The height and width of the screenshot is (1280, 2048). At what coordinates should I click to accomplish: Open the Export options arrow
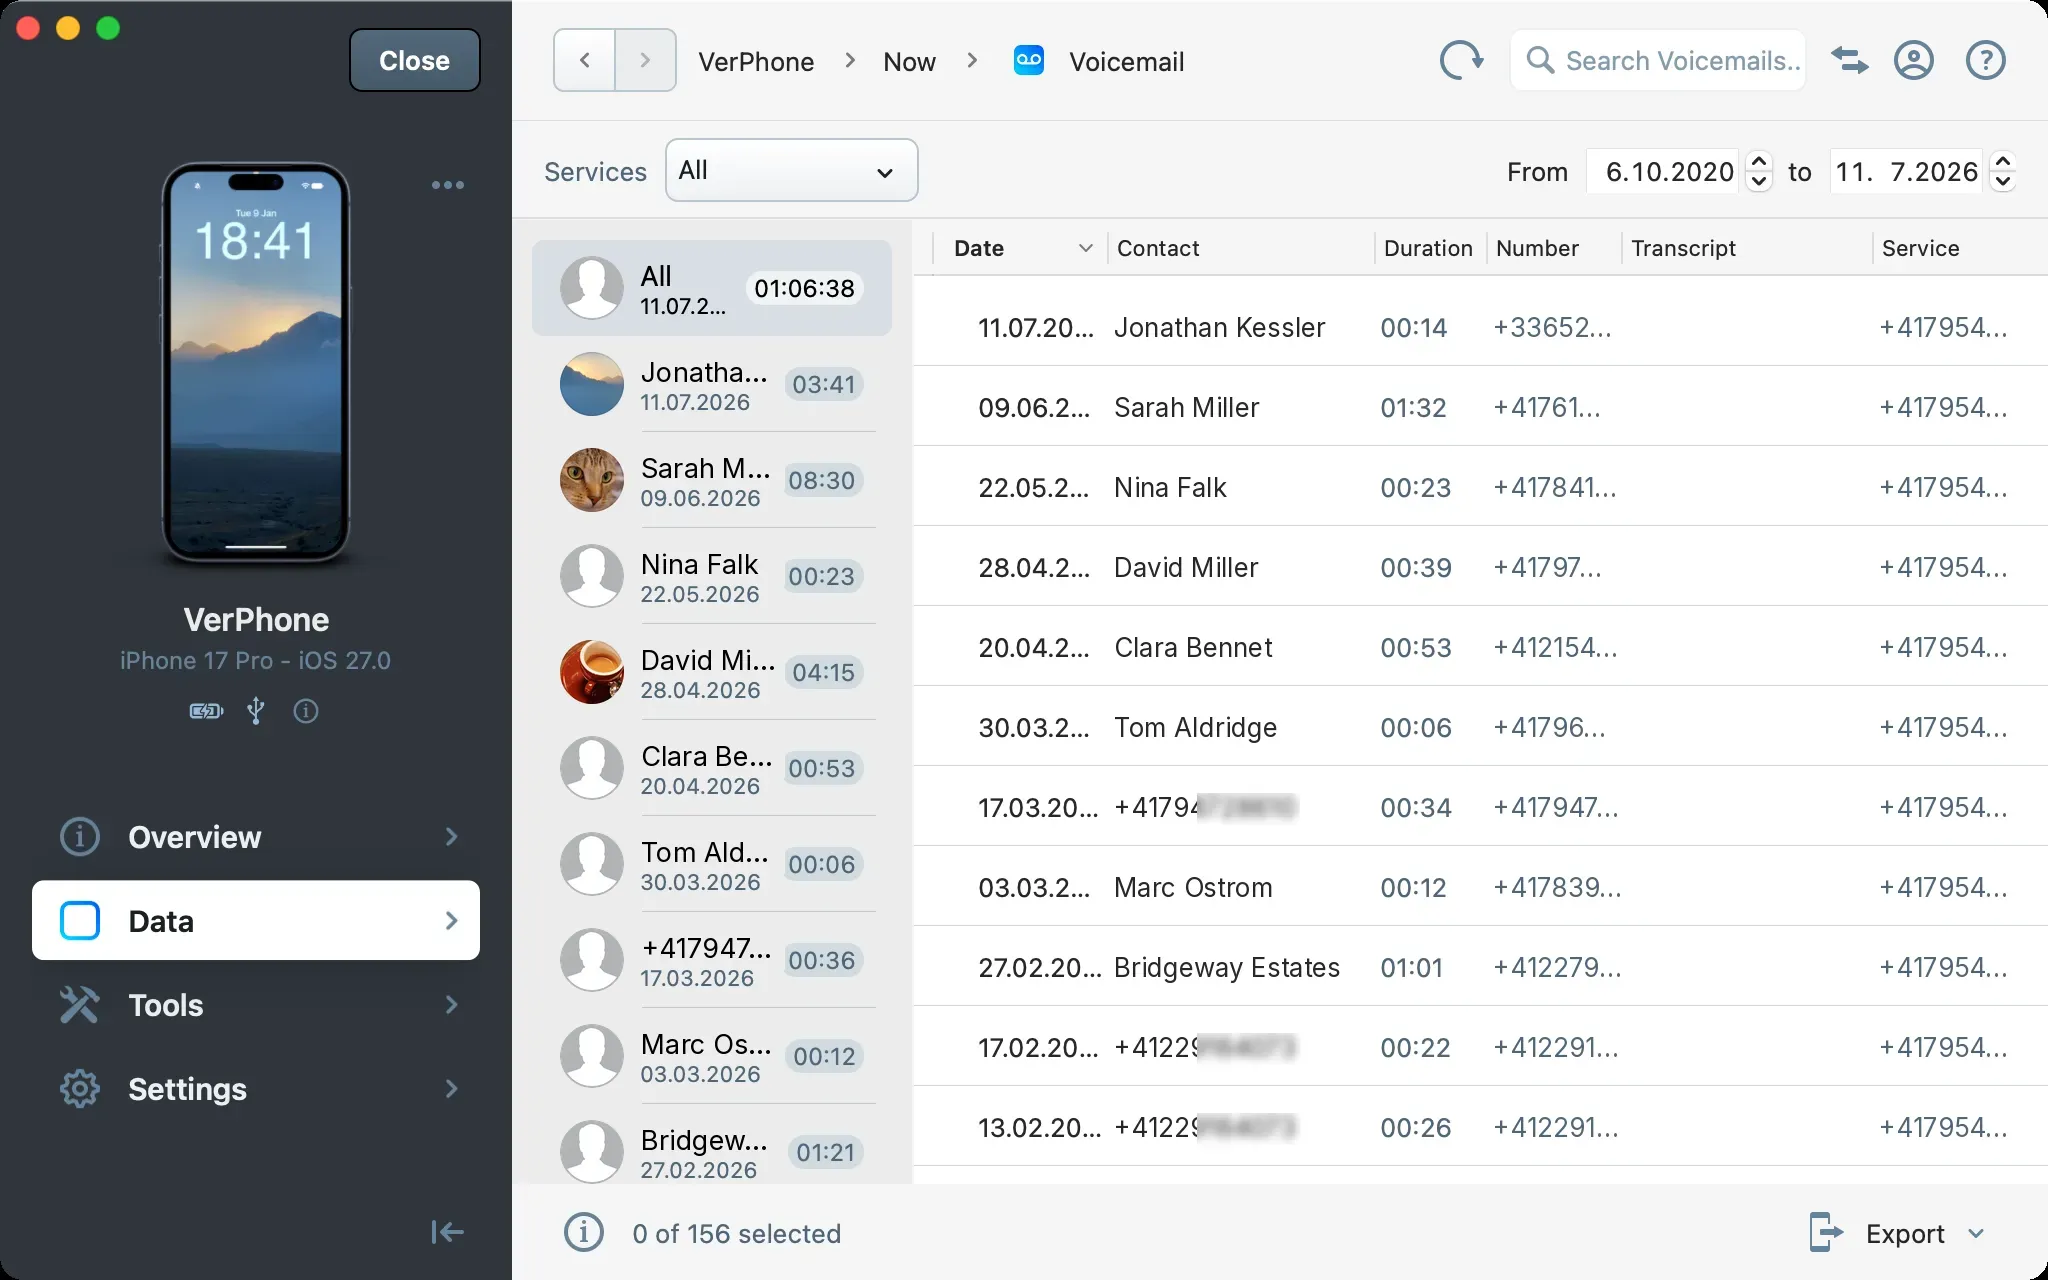click(1976, 1234)
